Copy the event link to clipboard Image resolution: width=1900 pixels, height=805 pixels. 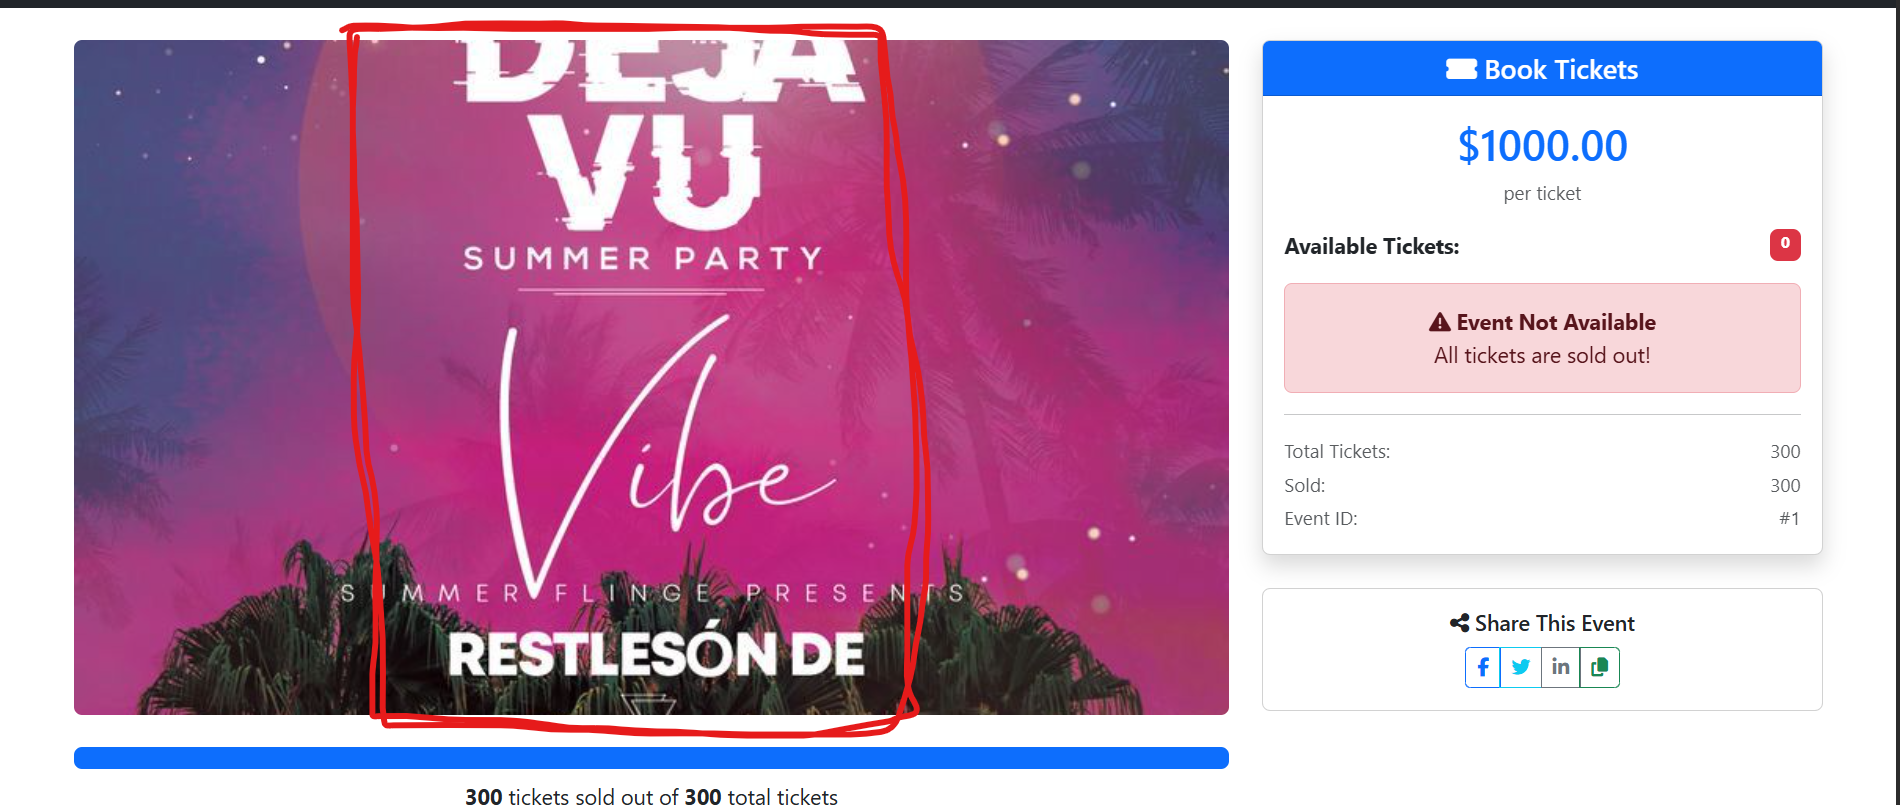click(x=1600, y=667)
